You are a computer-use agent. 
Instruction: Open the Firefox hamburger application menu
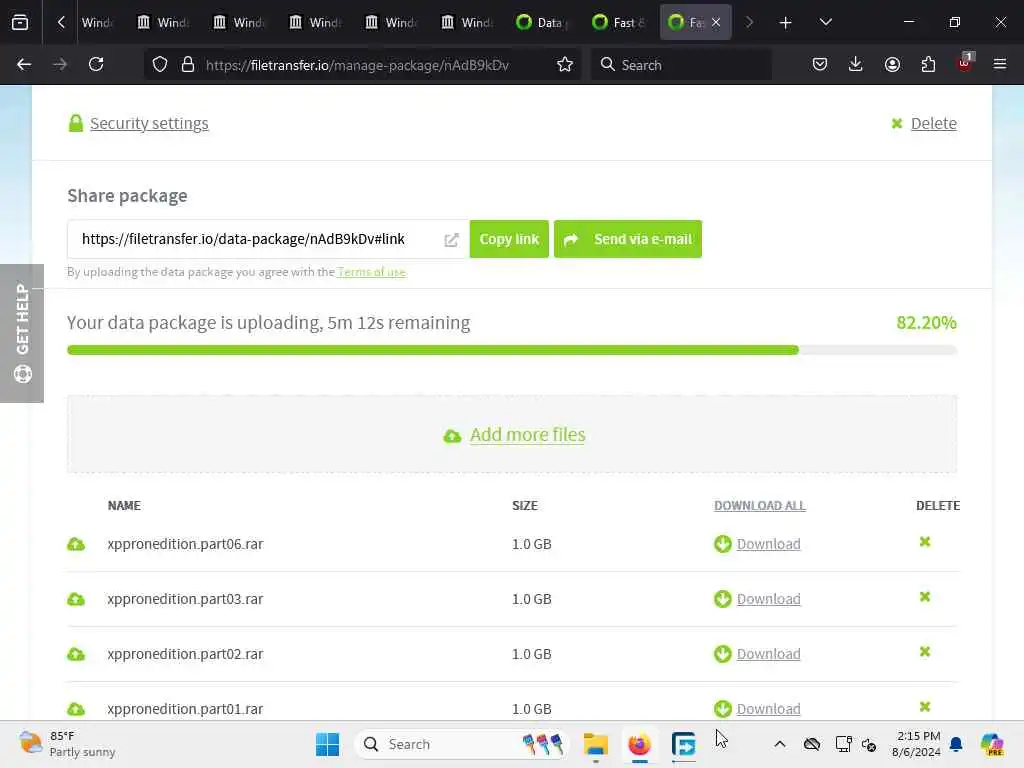click(x=1000, y=65)
